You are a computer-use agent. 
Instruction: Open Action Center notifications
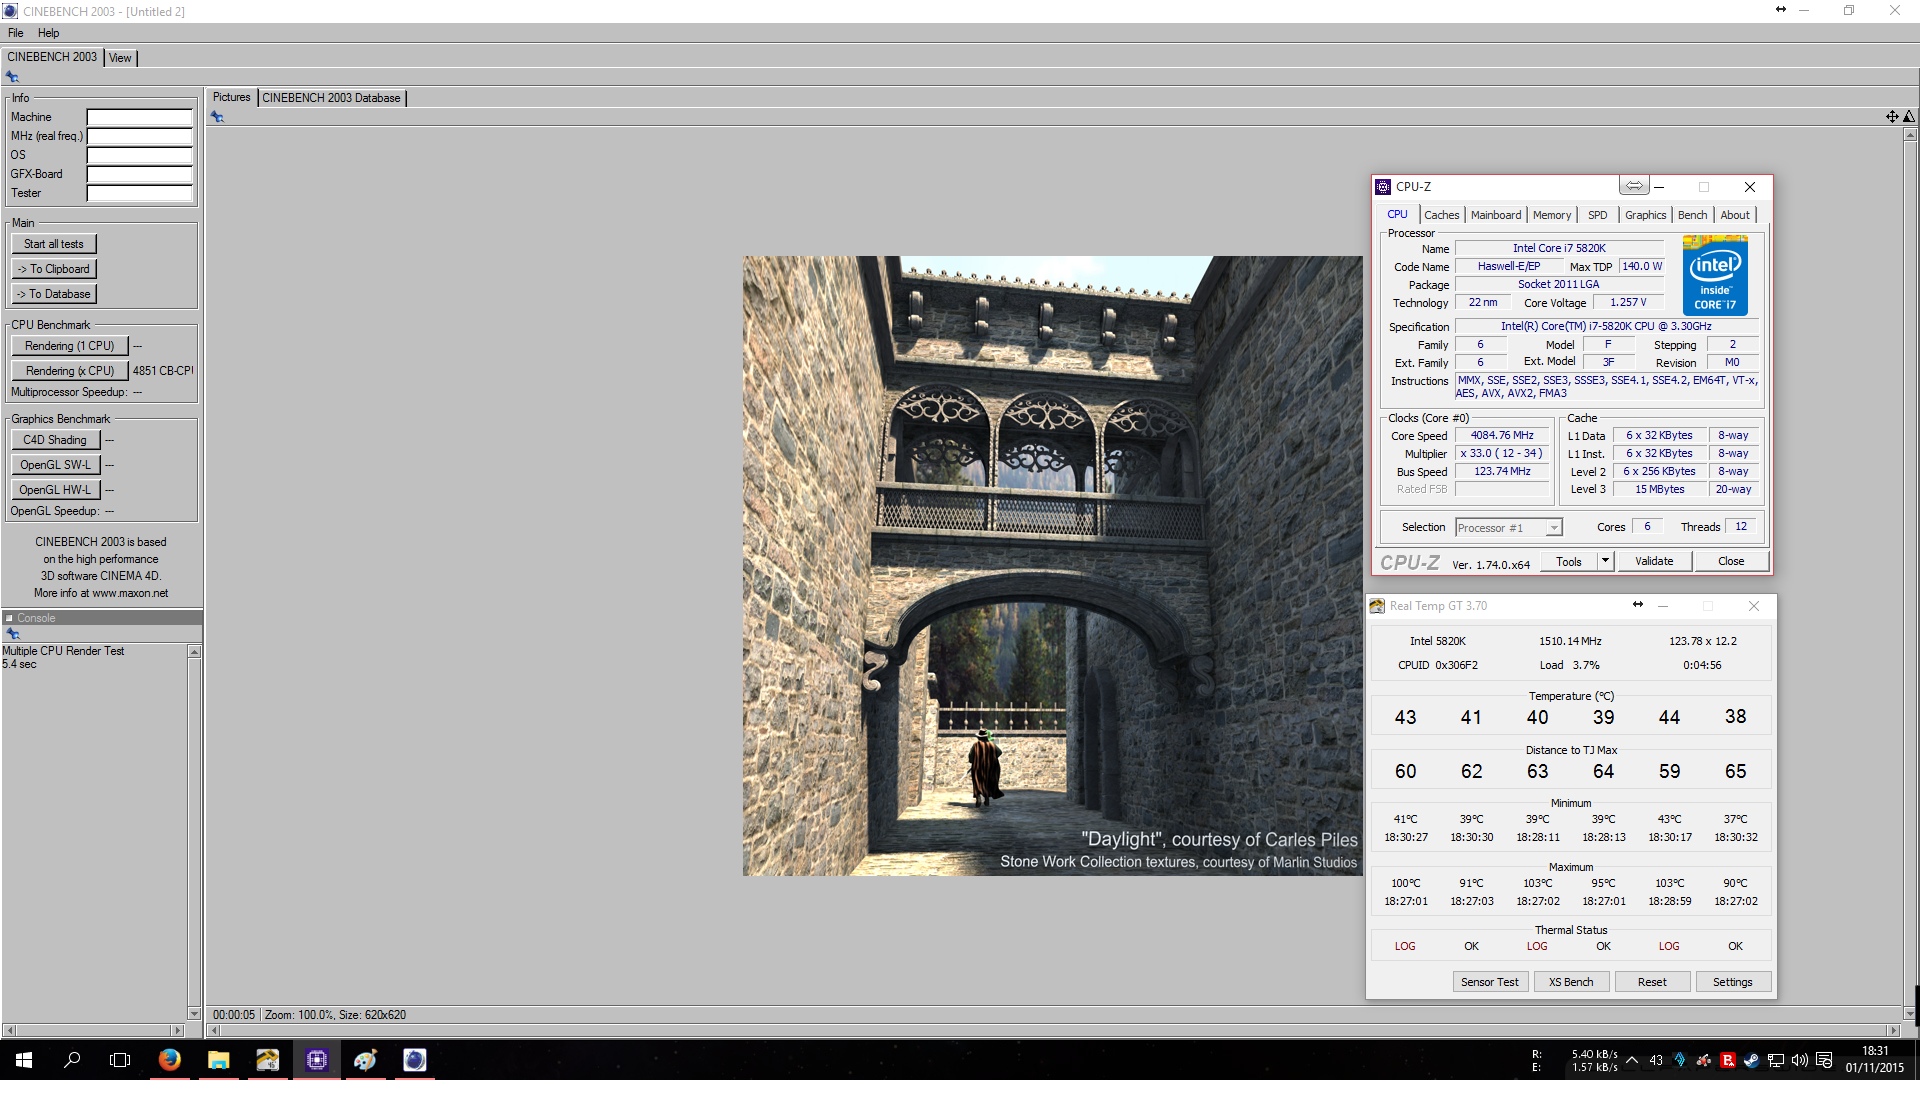point(1824,1061)
